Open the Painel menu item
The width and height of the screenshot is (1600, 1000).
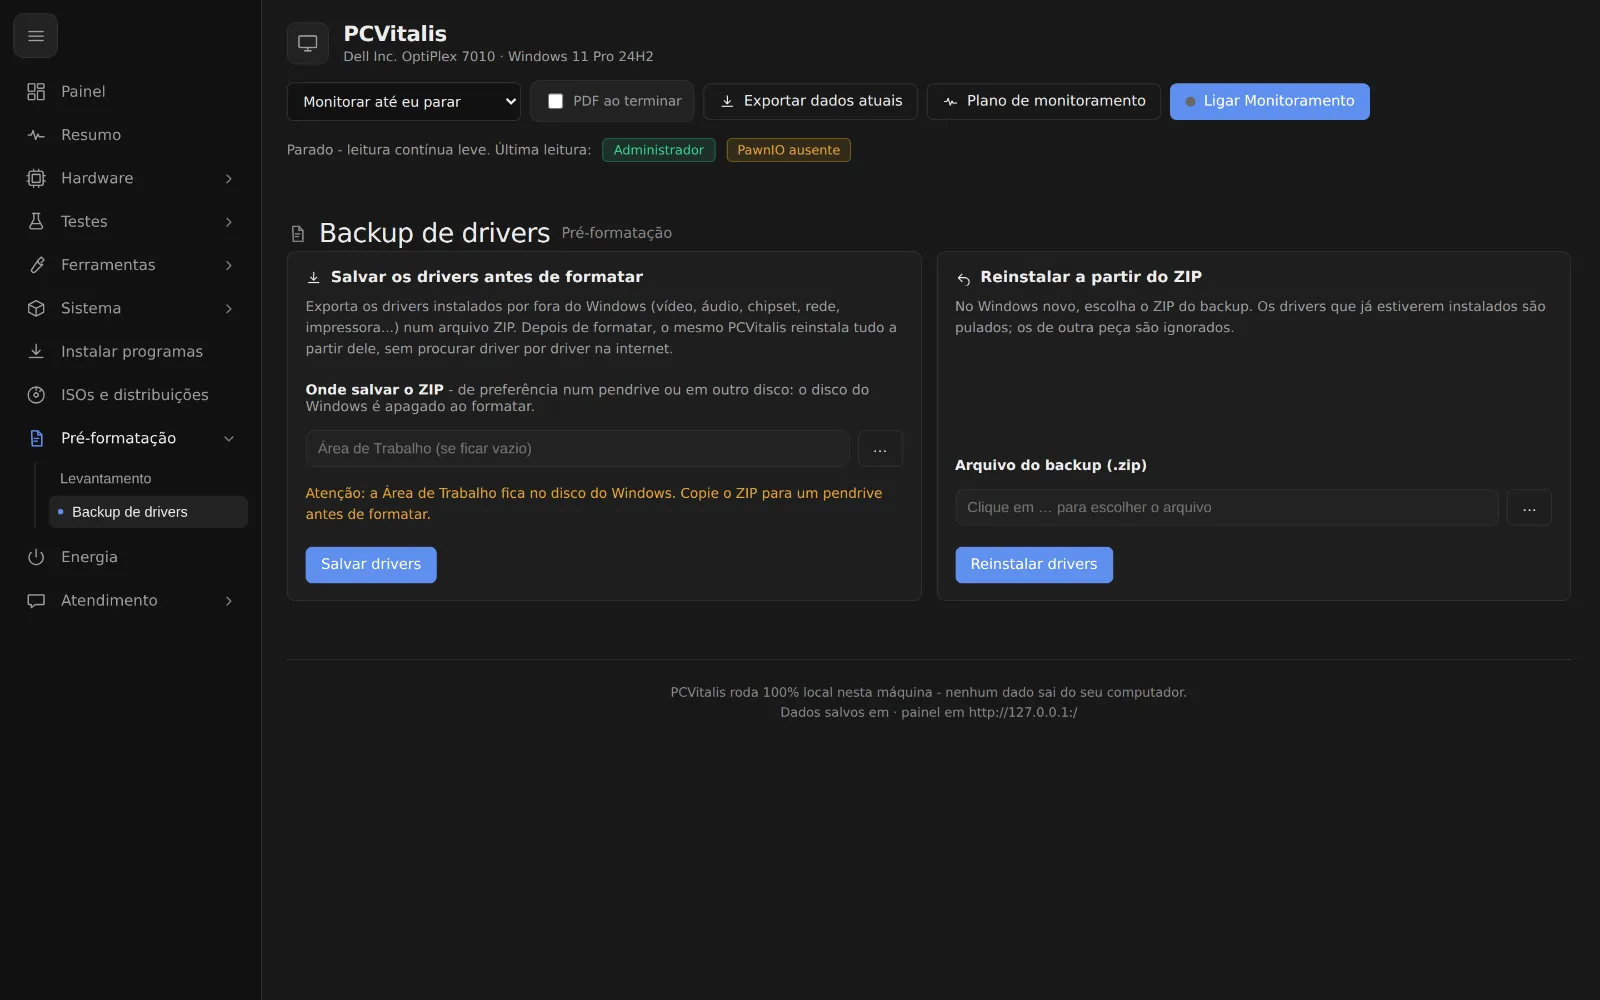(x=130, y=92)
